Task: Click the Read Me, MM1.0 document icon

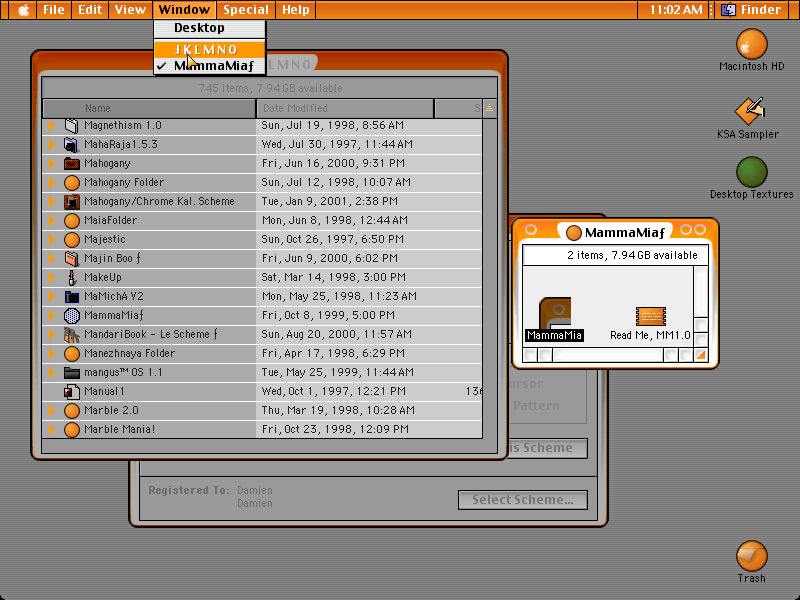Action: tap(651, 316)
